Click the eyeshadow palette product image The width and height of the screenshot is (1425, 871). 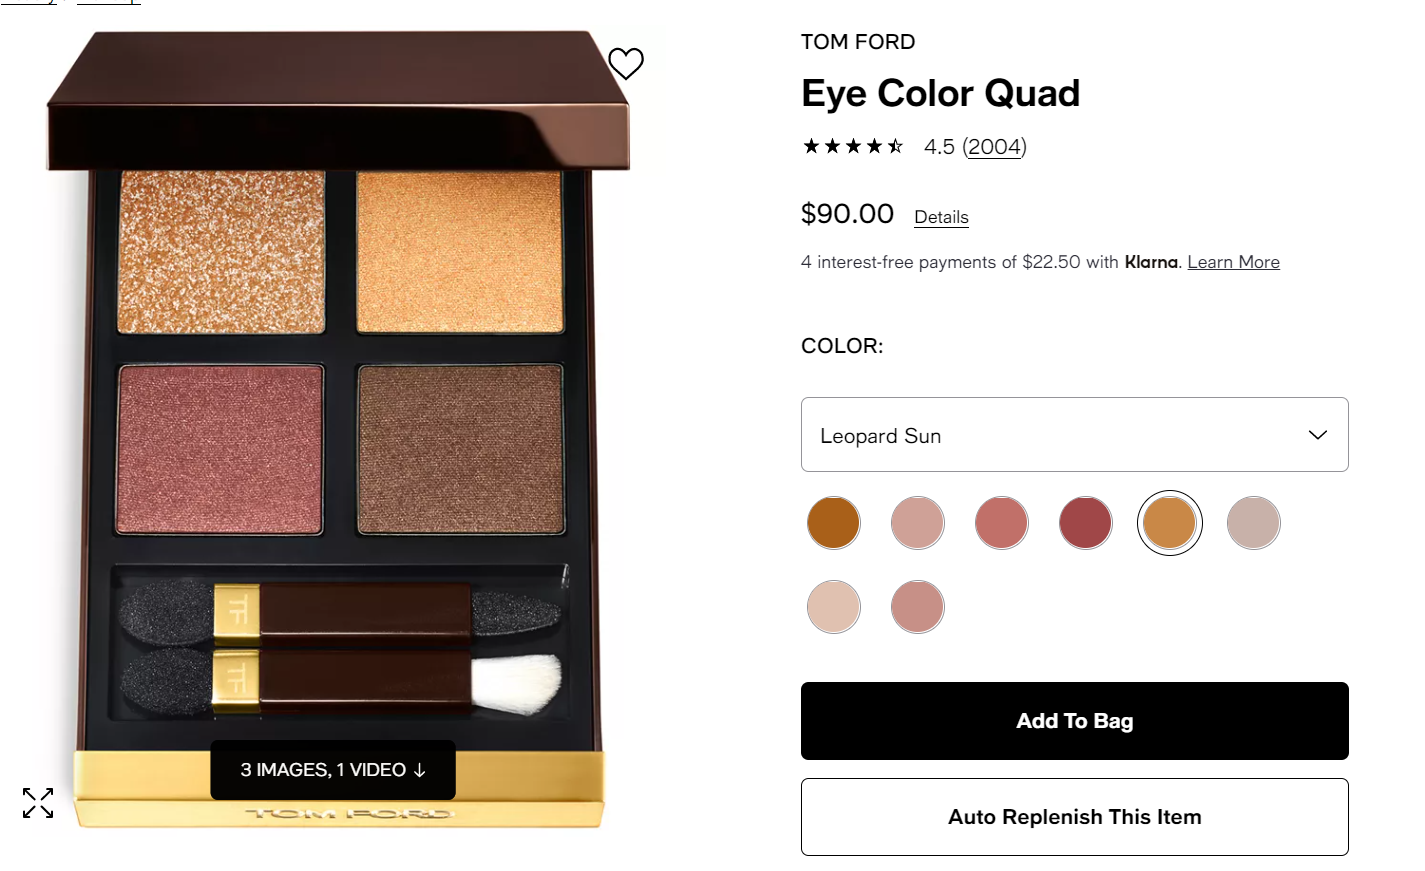[338, 430]
